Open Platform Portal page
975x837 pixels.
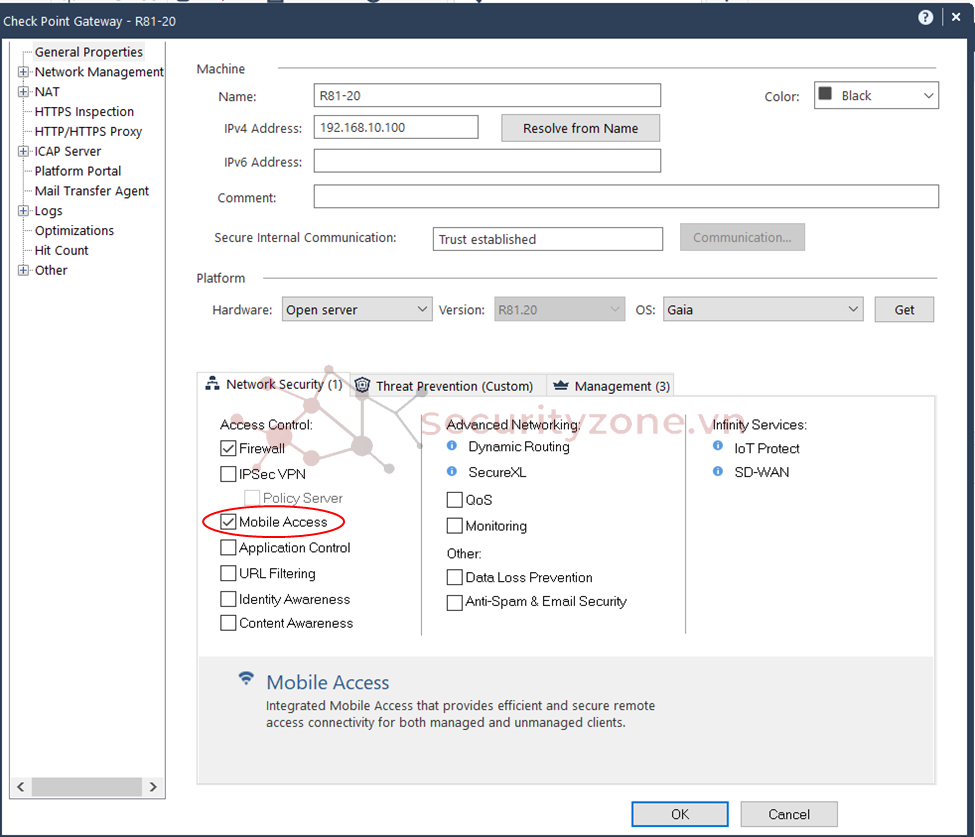[x=78, y=171]
